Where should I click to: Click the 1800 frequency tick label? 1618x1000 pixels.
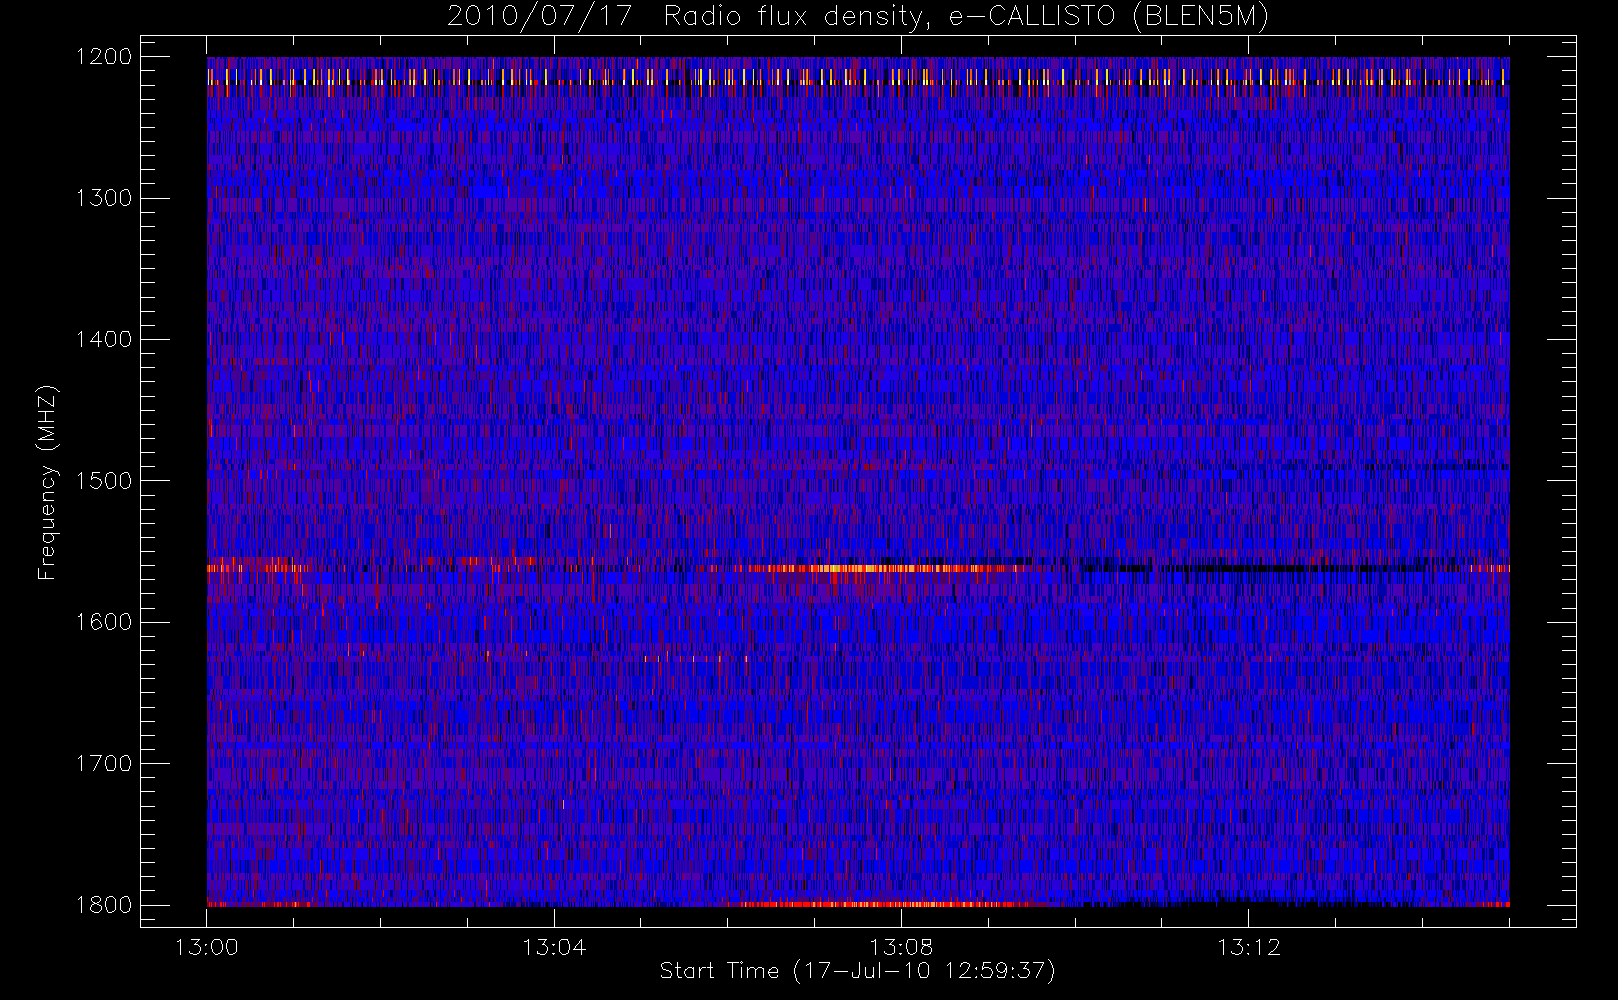coord(104,905)
